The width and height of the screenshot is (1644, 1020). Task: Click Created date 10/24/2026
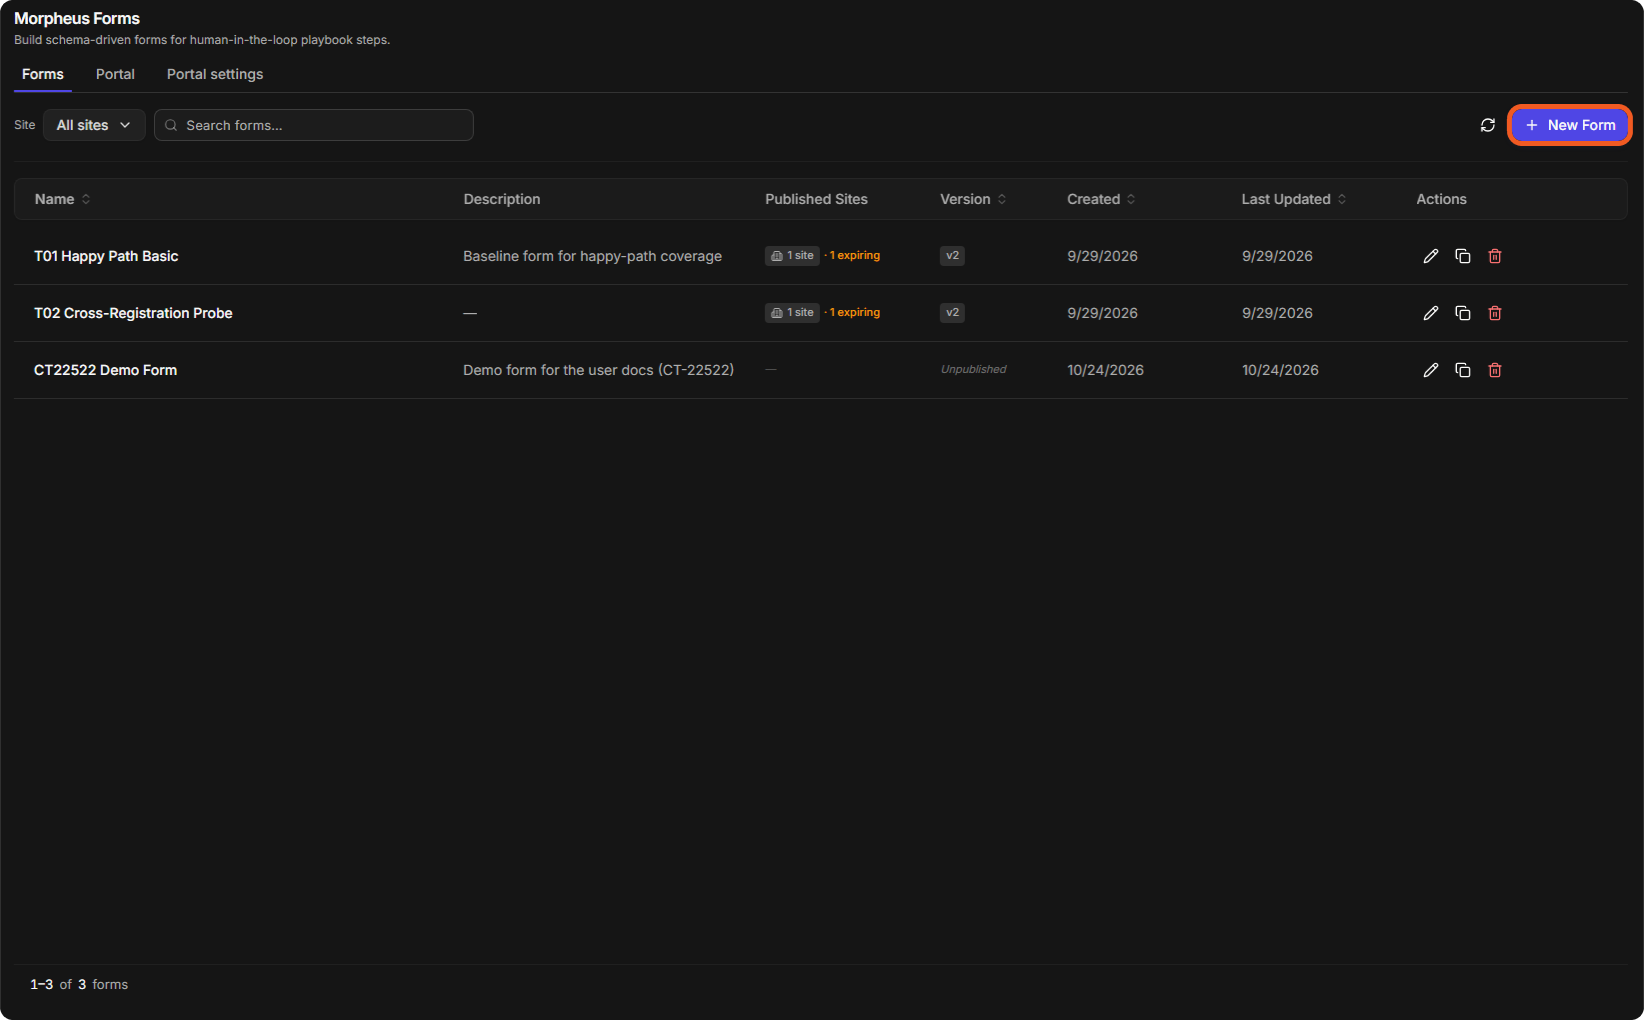pos(1105,370)
